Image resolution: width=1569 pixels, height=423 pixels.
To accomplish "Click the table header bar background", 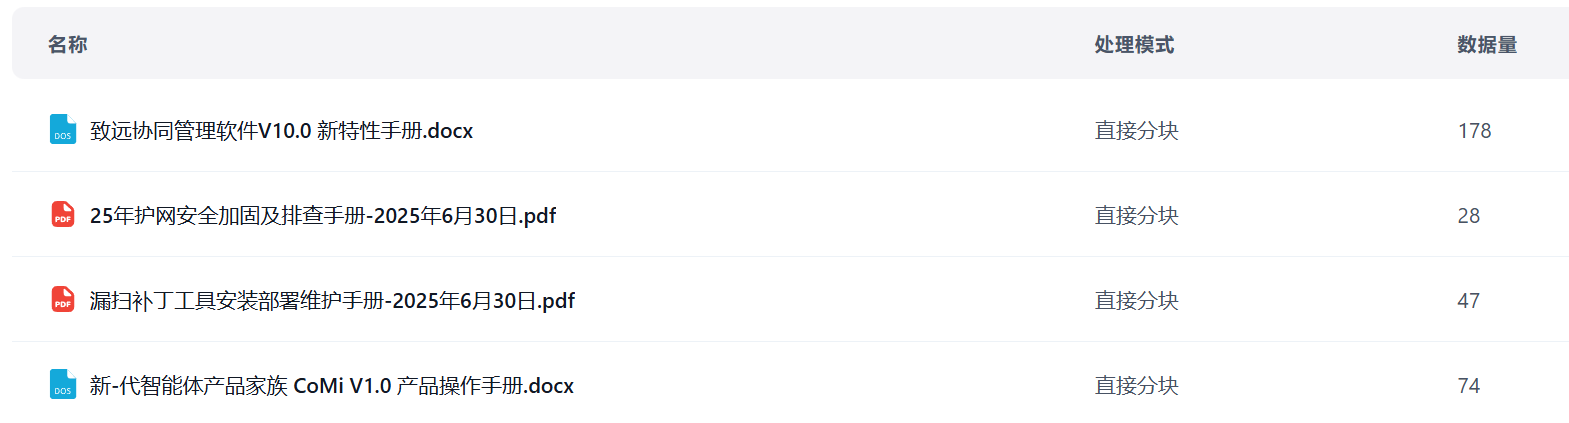I will (600, 44).
